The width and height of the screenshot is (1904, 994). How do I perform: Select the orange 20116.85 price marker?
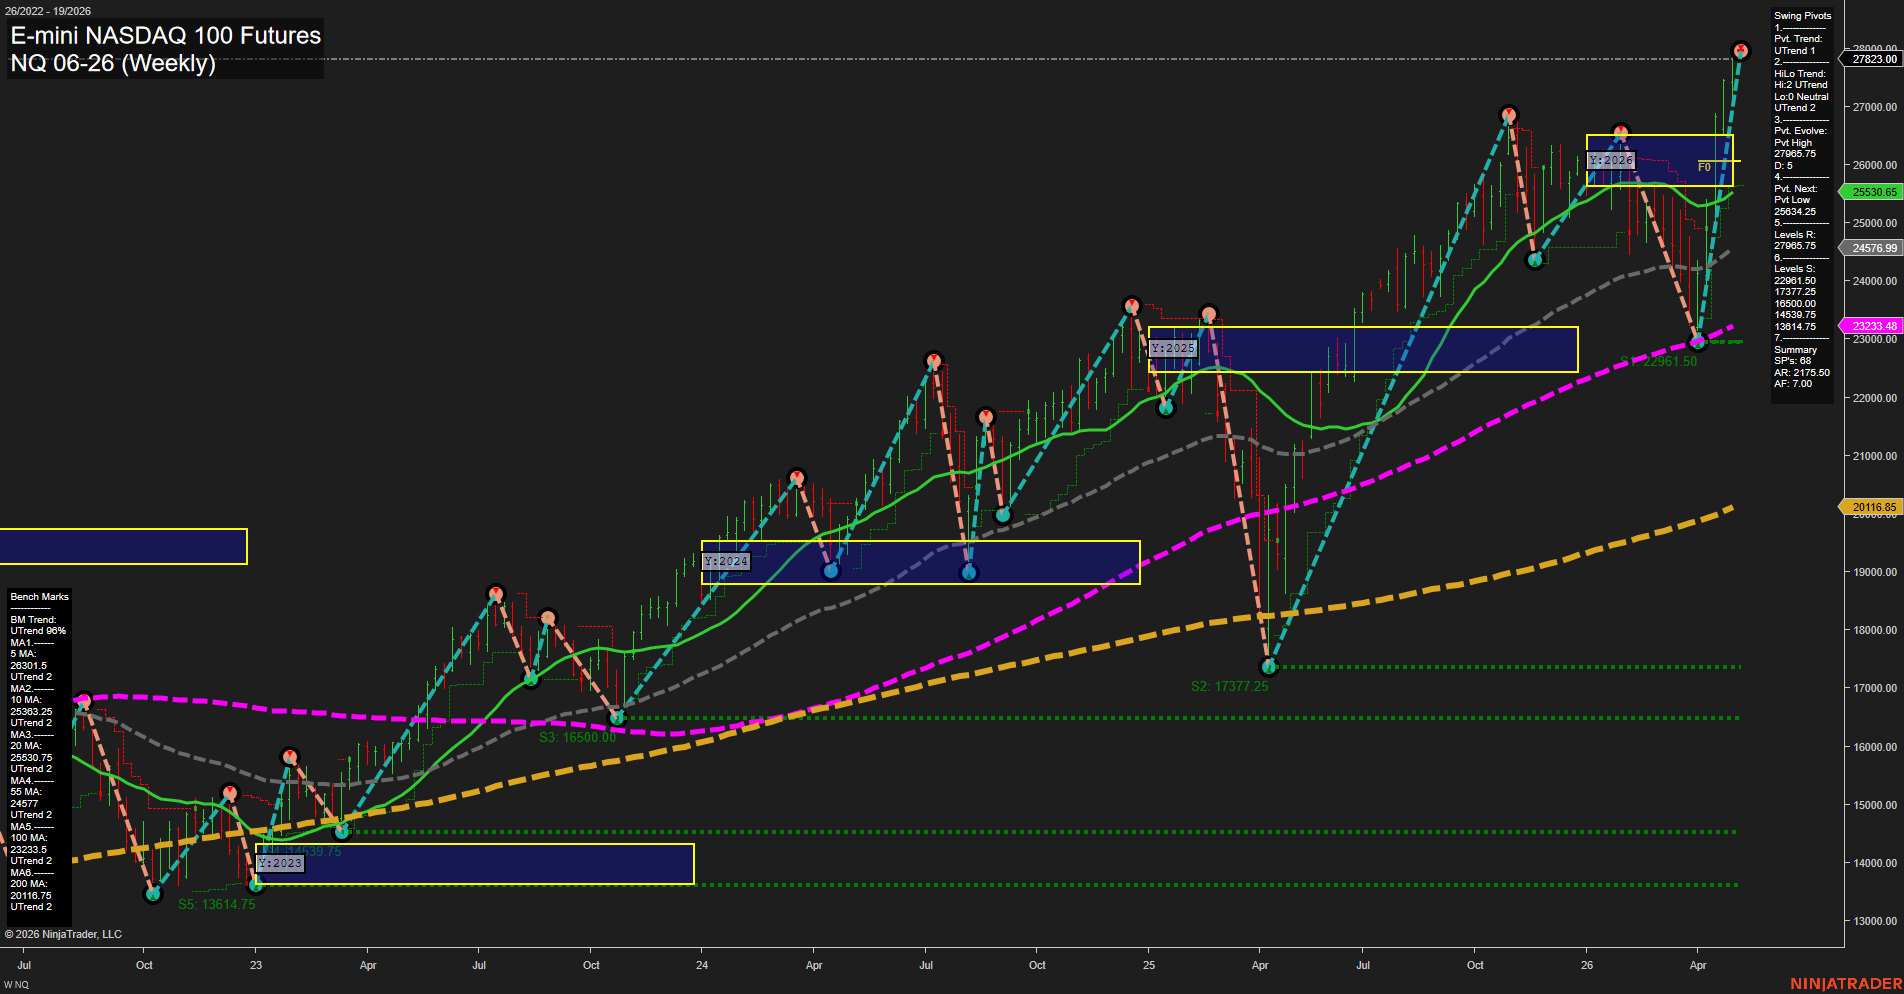click(x=1873, y=507)
